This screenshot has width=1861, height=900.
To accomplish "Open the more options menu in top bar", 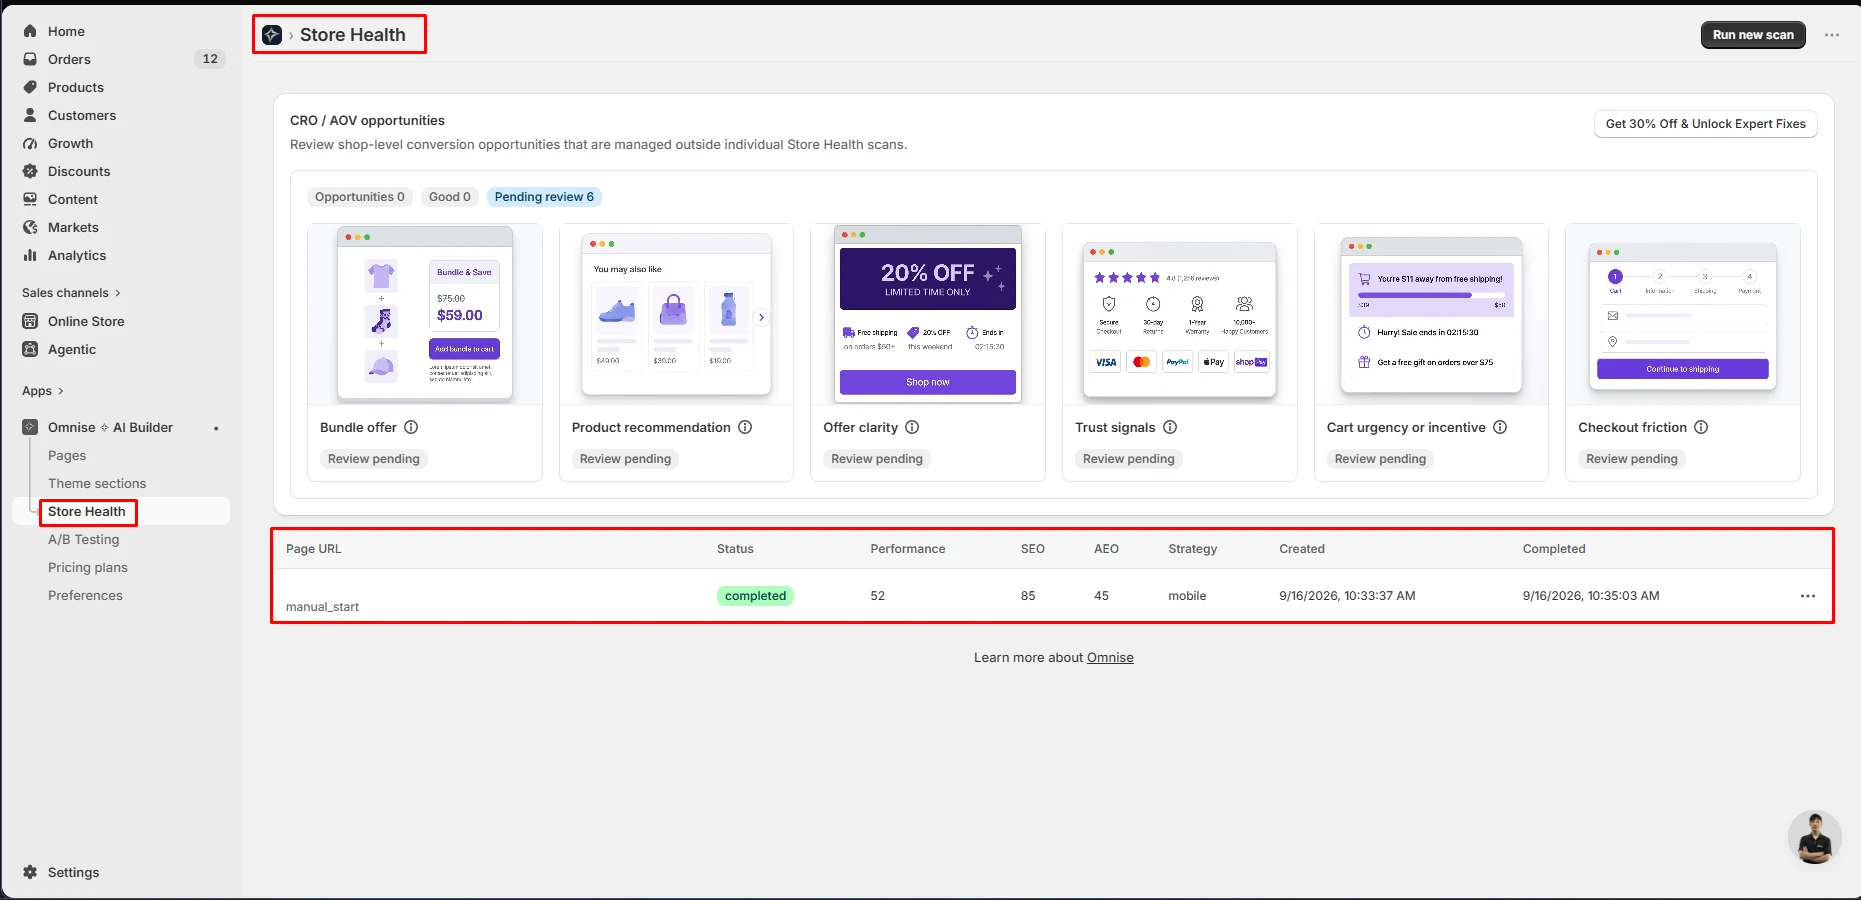I will click(x=1832, y=35).
